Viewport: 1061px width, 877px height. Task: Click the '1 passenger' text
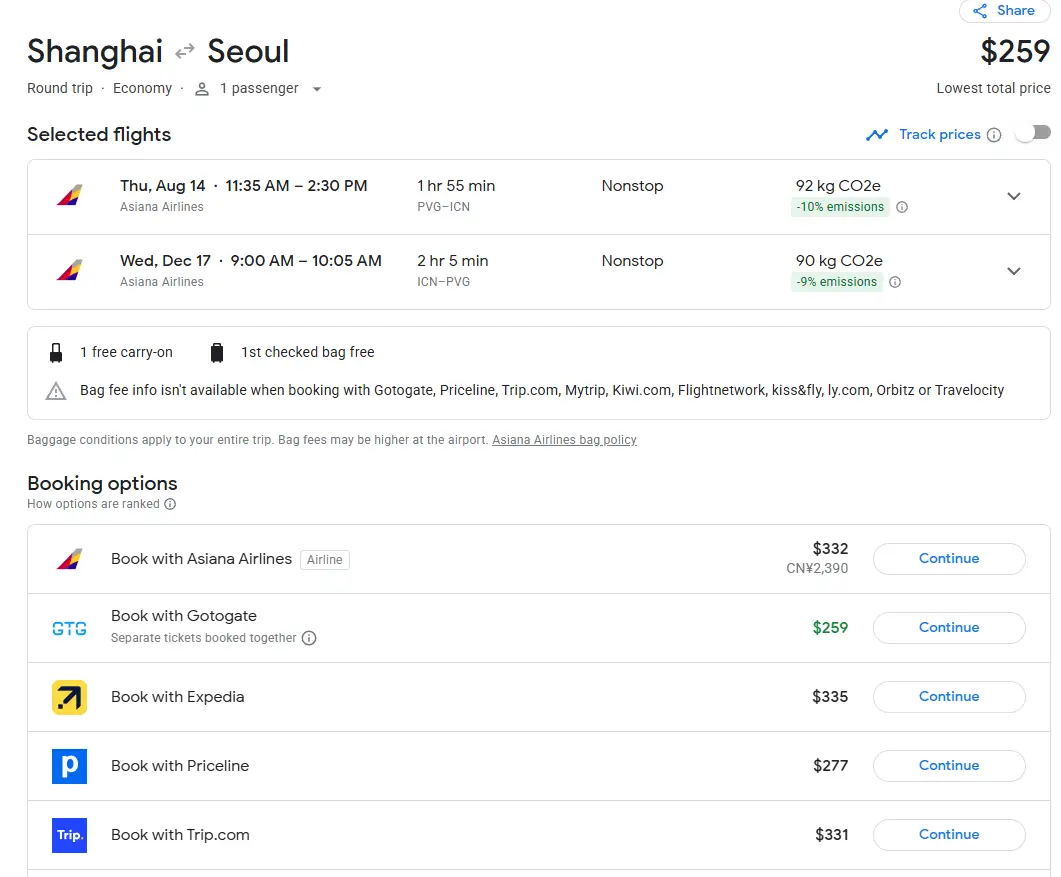259,89
